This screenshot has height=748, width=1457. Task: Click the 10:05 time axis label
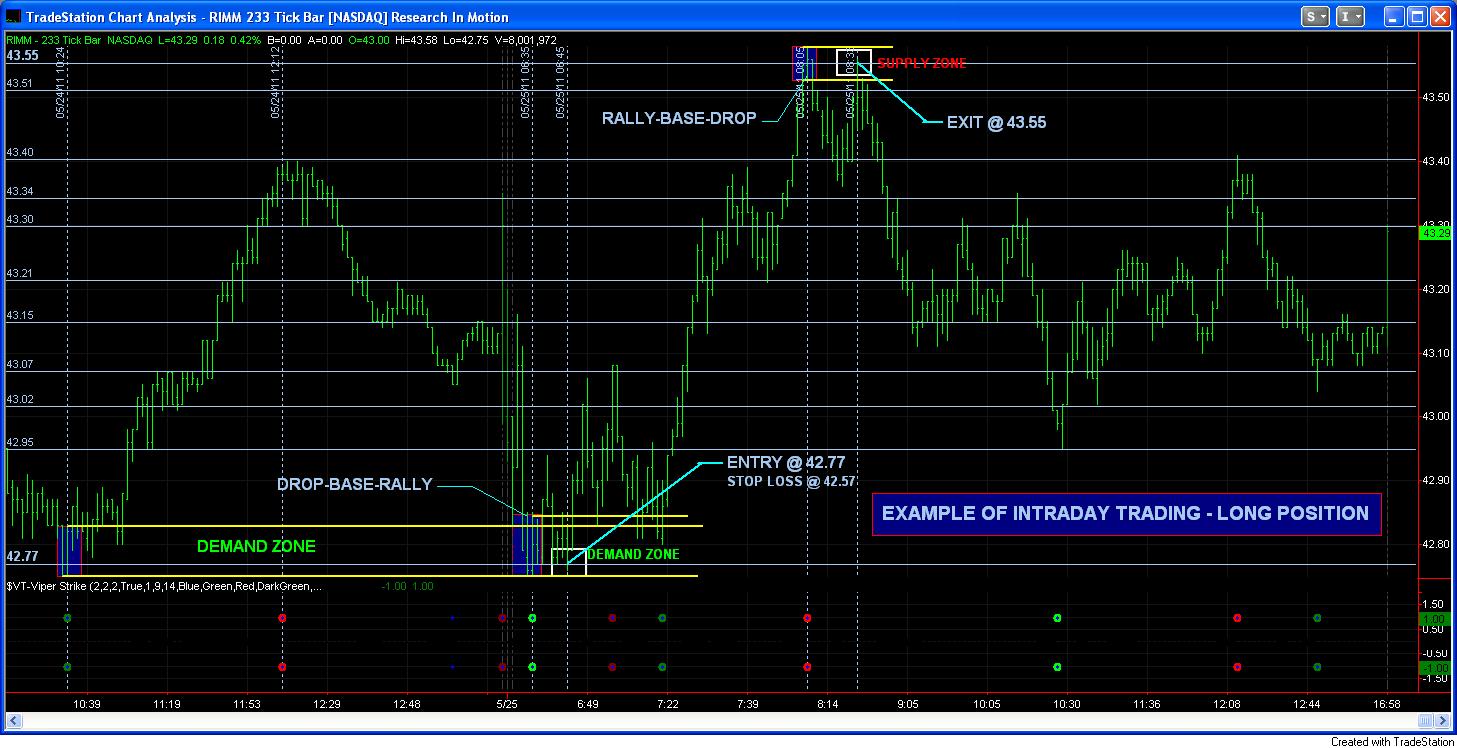pyautogui.click(x=987, y=705)
